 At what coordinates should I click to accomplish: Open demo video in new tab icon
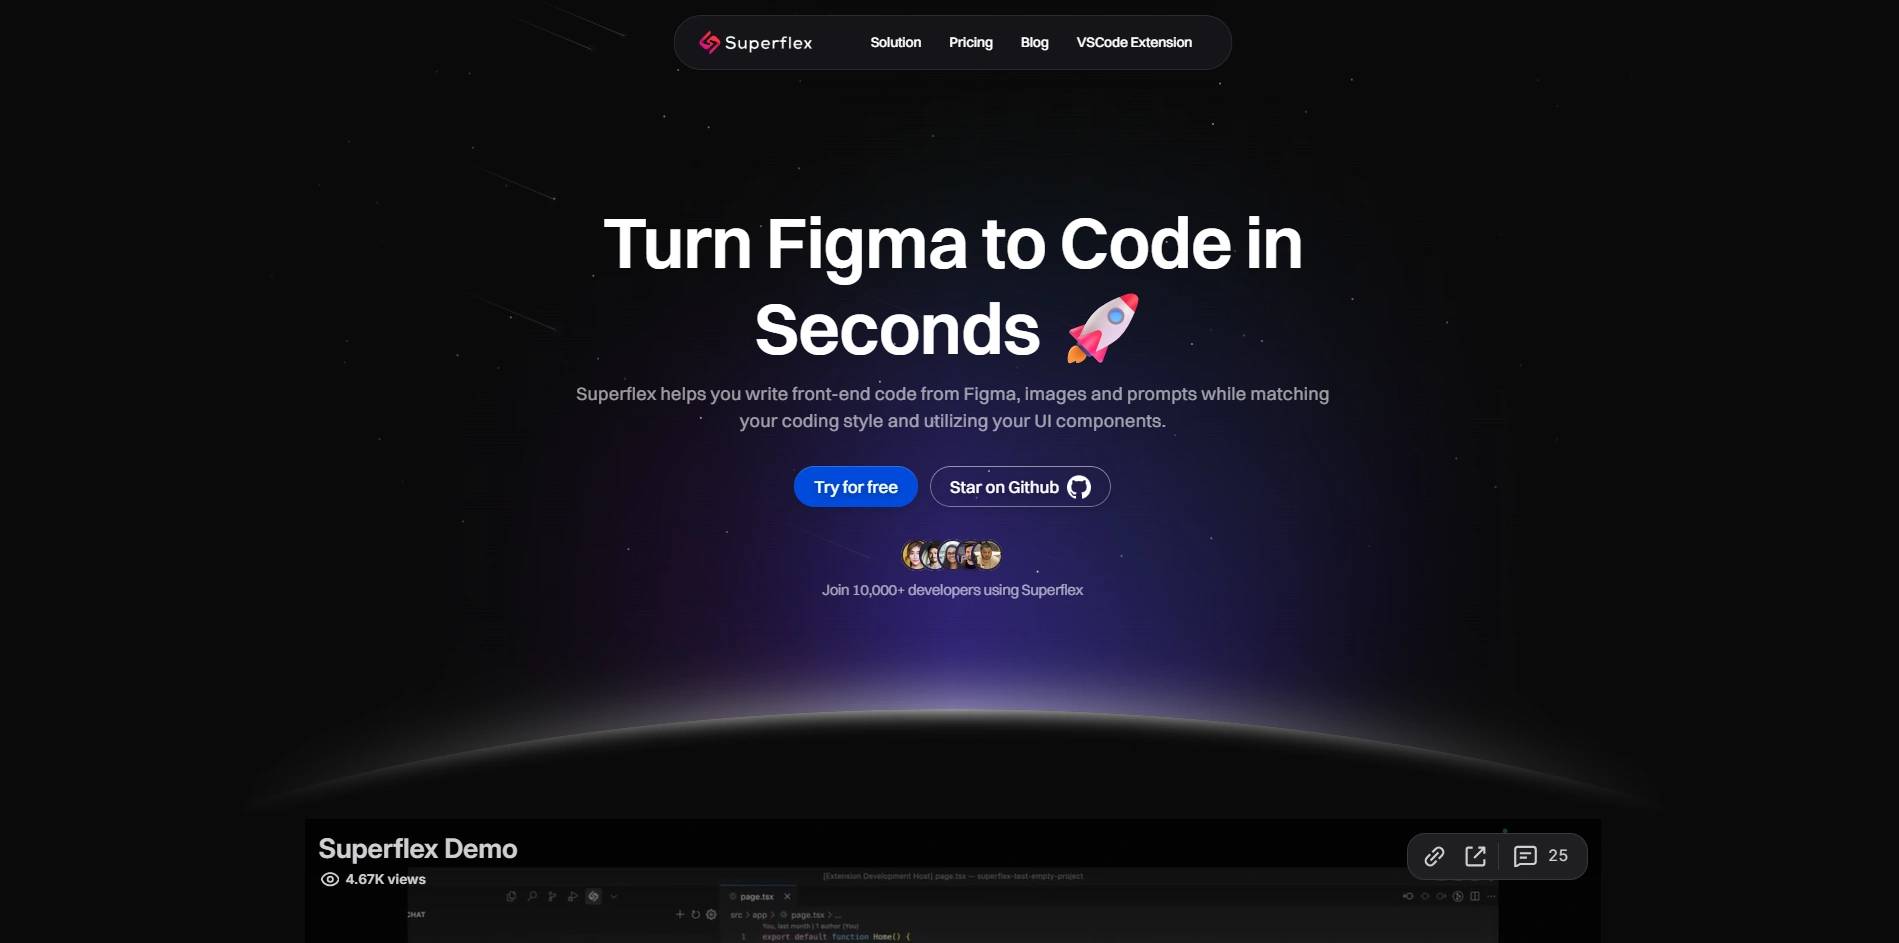coord(1475,856)
